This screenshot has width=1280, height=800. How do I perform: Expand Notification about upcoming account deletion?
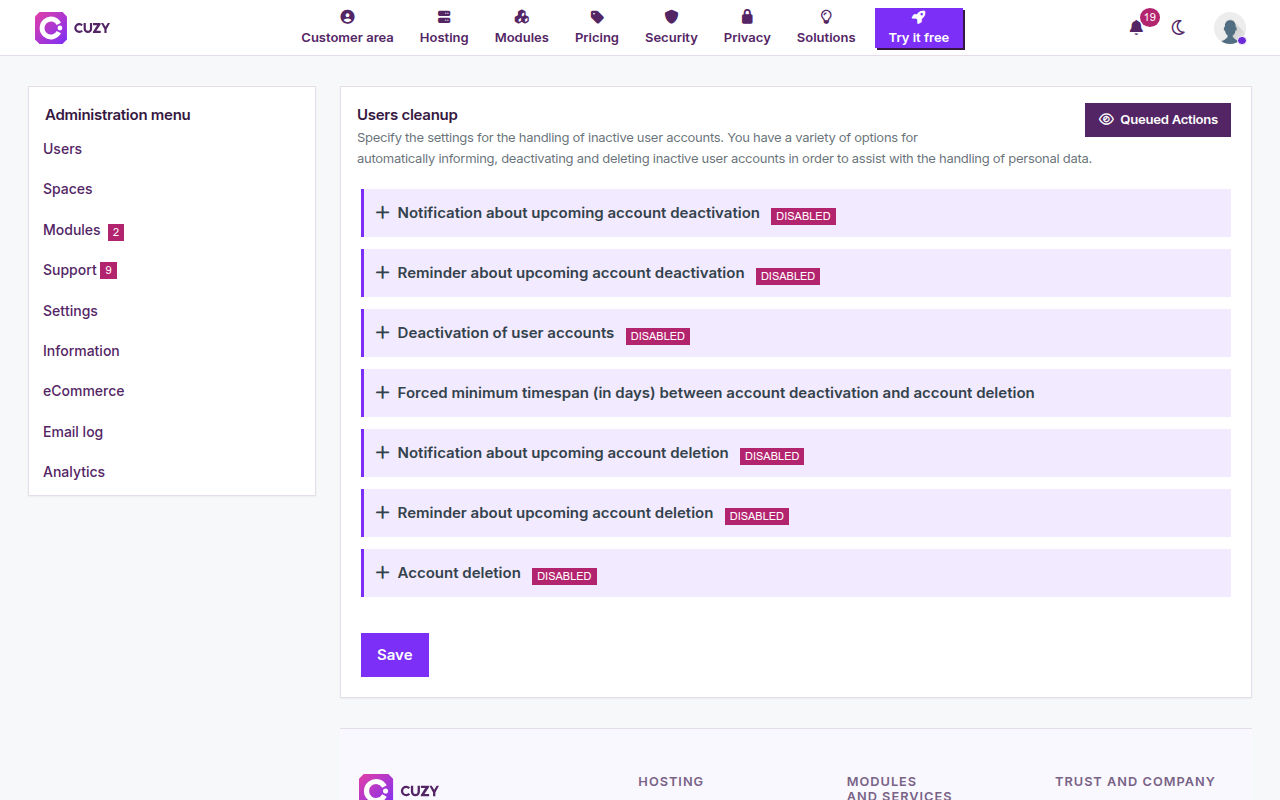796,453
